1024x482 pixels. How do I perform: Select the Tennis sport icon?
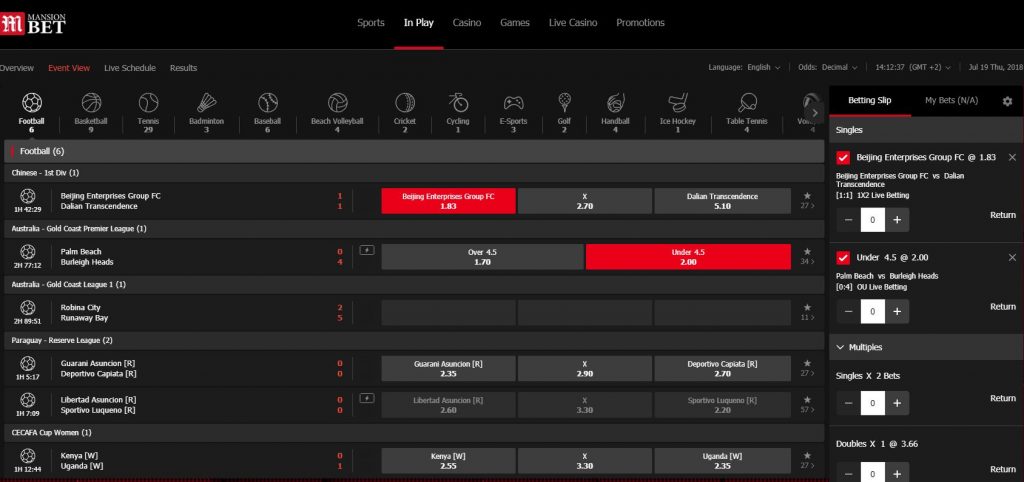pos(148,103)
